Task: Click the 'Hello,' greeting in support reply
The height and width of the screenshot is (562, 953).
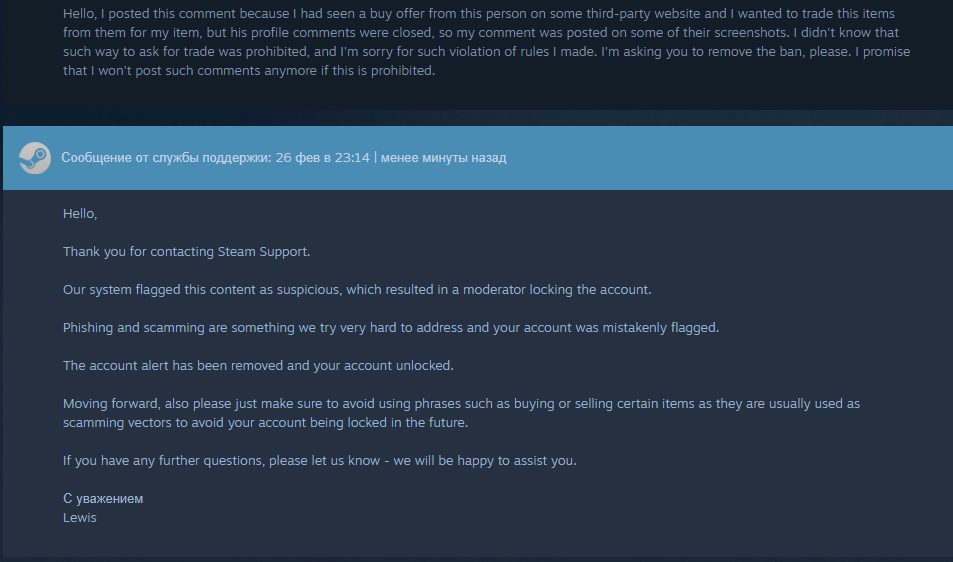Action: coord(80,214)
